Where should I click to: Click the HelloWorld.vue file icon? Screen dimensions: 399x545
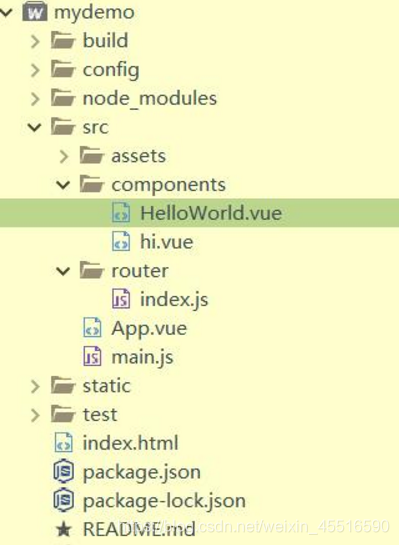point(121,212)
